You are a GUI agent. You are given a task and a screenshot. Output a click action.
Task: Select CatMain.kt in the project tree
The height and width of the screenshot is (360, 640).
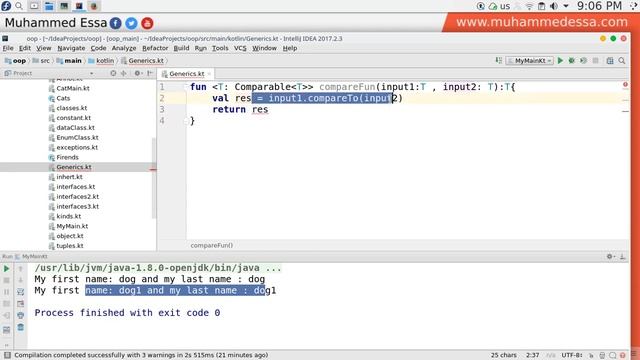click(x=73, y=88)
